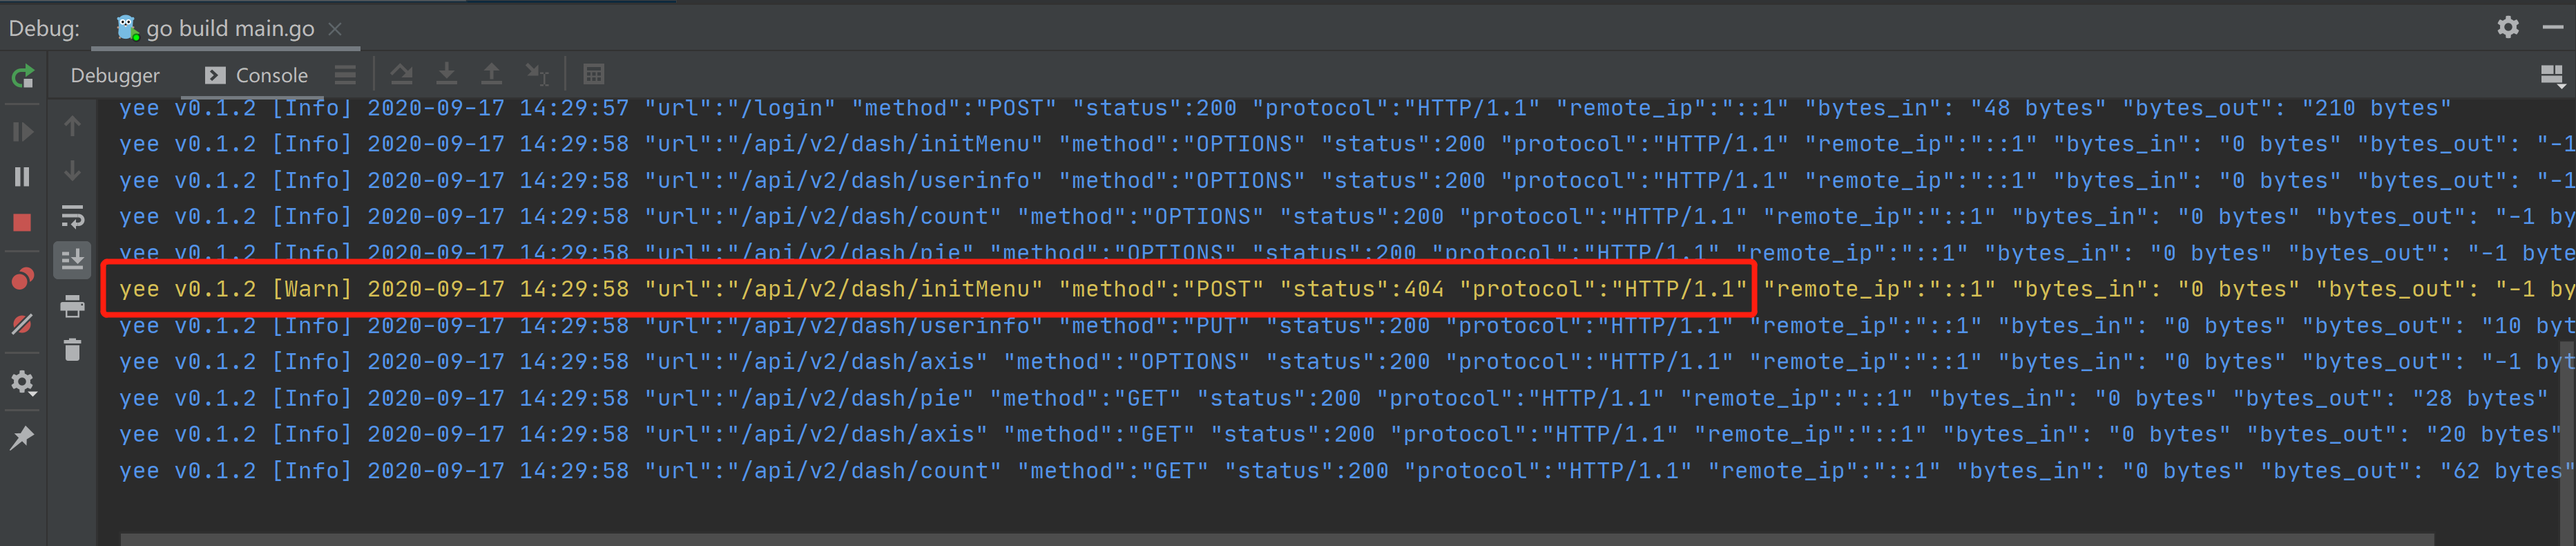Open the debug panel settings gear menu
The width and height of the screenshot is (2576, 546).
[x=2509, y=28]
